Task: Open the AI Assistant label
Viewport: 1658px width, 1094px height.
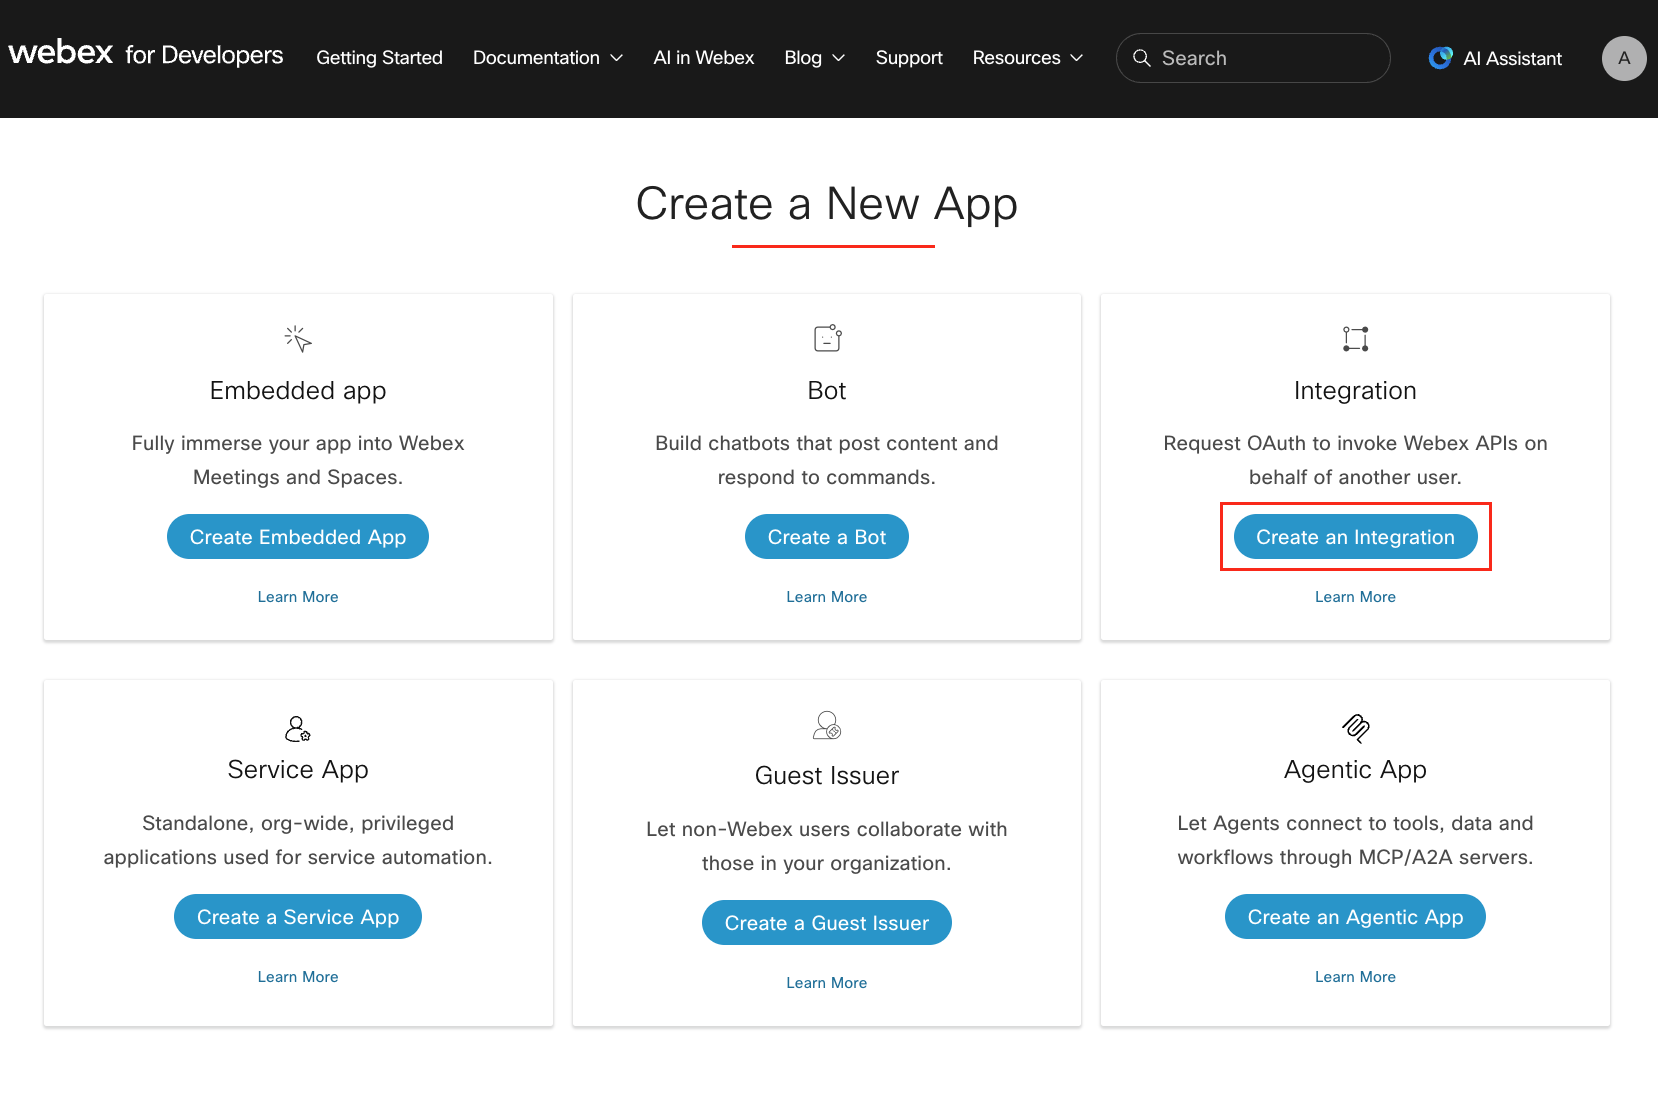Action: [x=1512, y=59]
